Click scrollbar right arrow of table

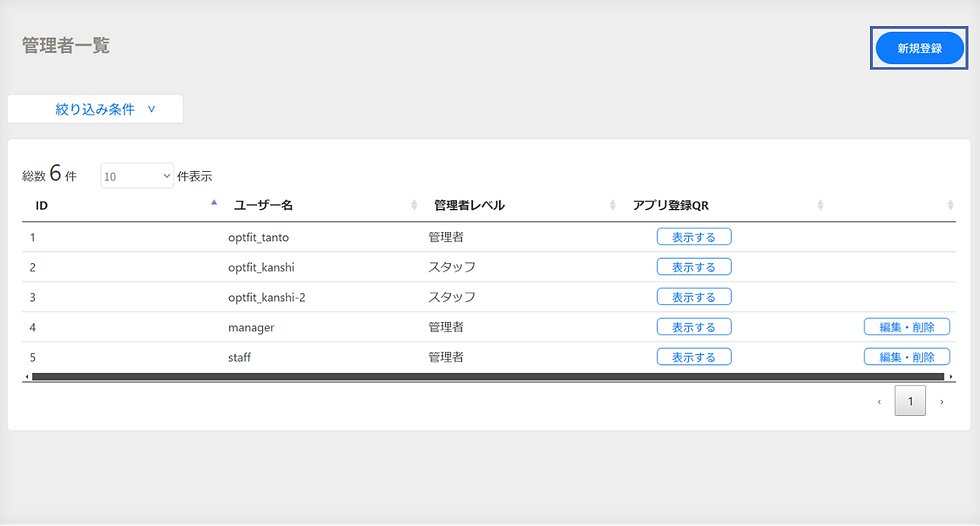pos(950,376)
